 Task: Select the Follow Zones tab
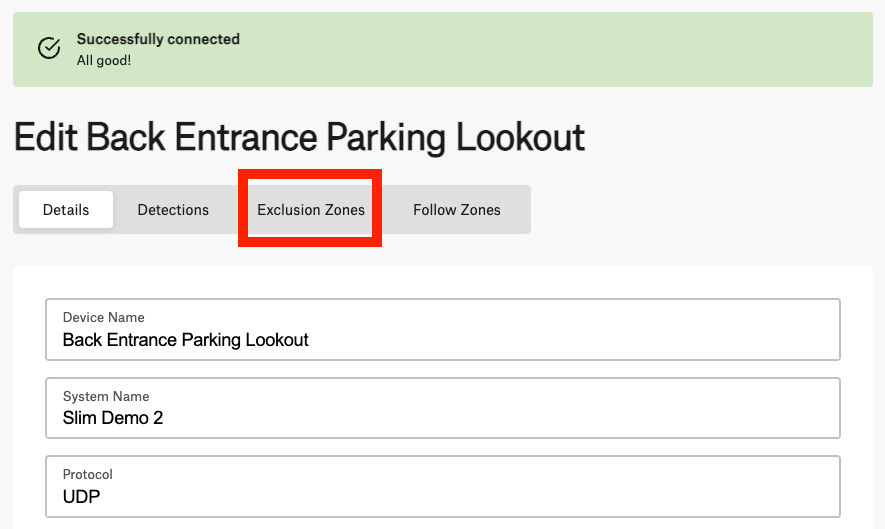(x=457, y=209)
